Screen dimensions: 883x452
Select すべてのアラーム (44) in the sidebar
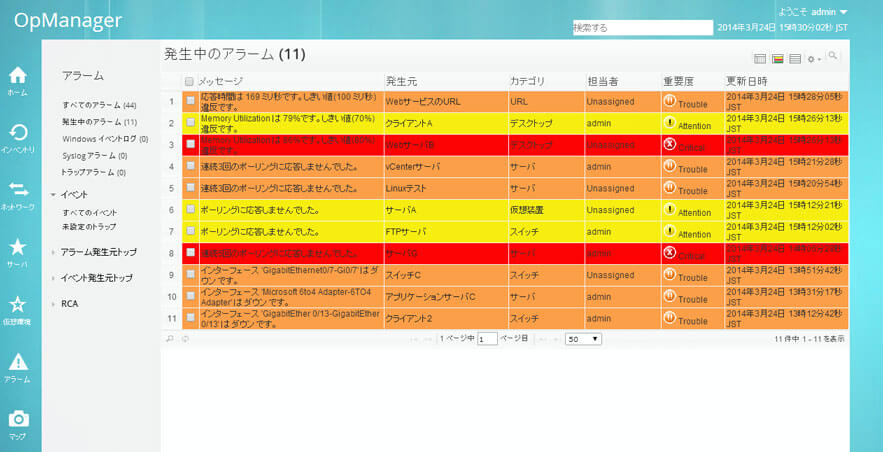pyautogui.click(x=99, y=105)
